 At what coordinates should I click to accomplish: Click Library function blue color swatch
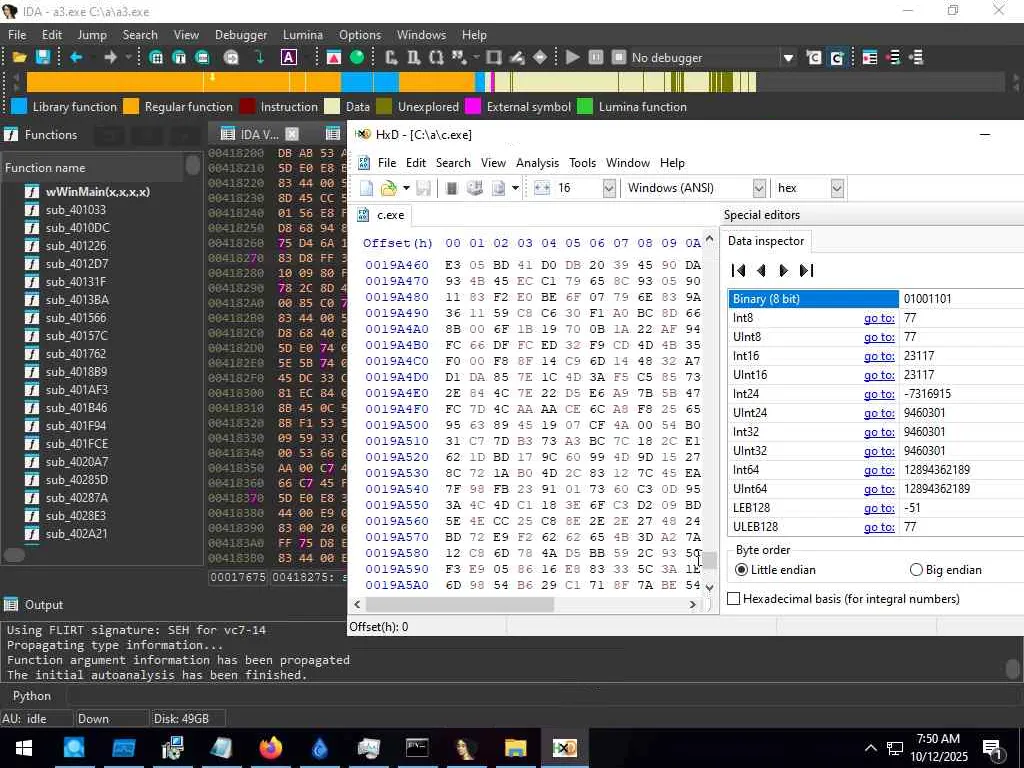[19, 106]
